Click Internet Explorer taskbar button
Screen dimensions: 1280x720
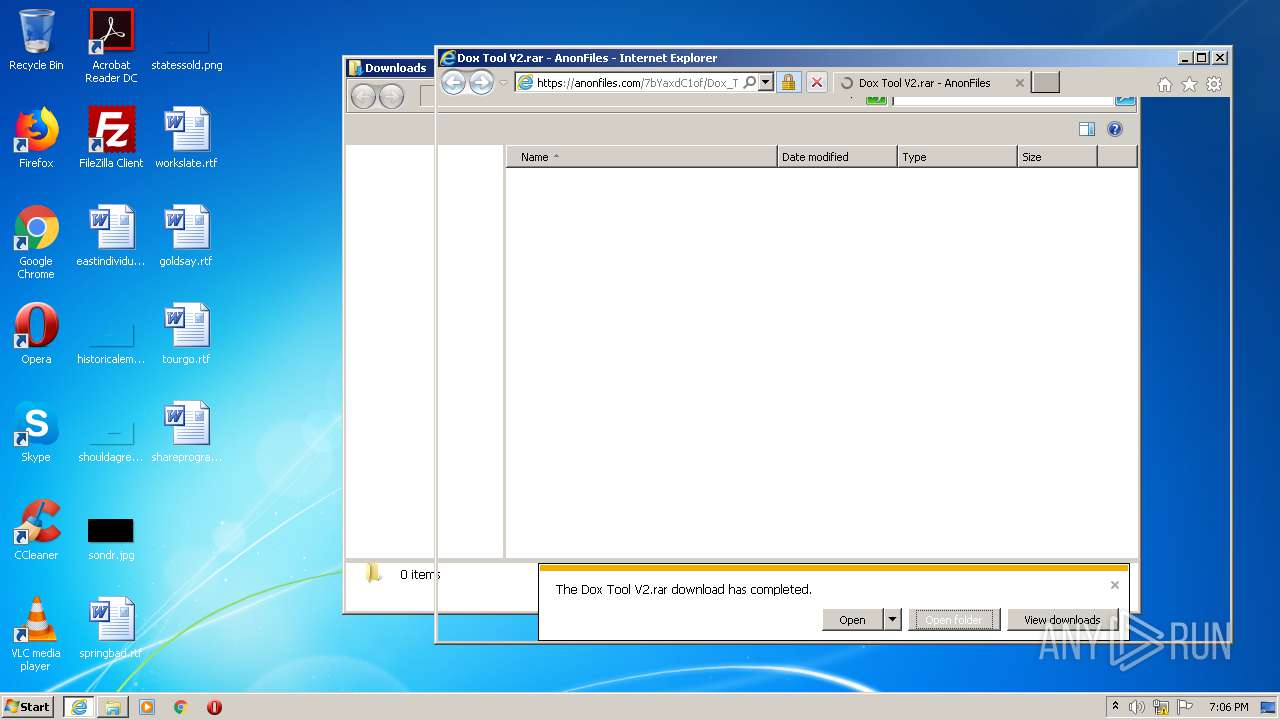click(79, 706)
